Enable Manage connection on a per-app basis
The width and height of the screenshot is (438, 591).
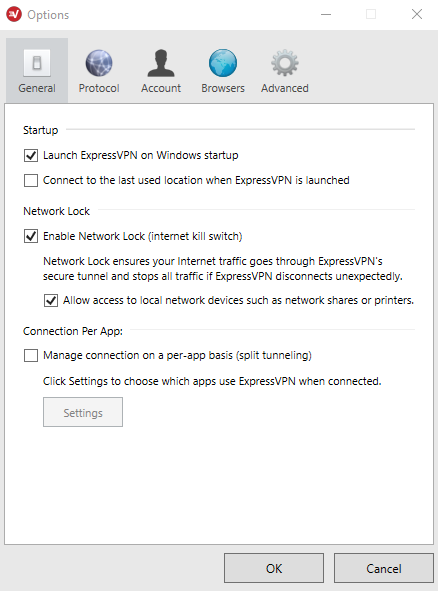tap(31, 355)
